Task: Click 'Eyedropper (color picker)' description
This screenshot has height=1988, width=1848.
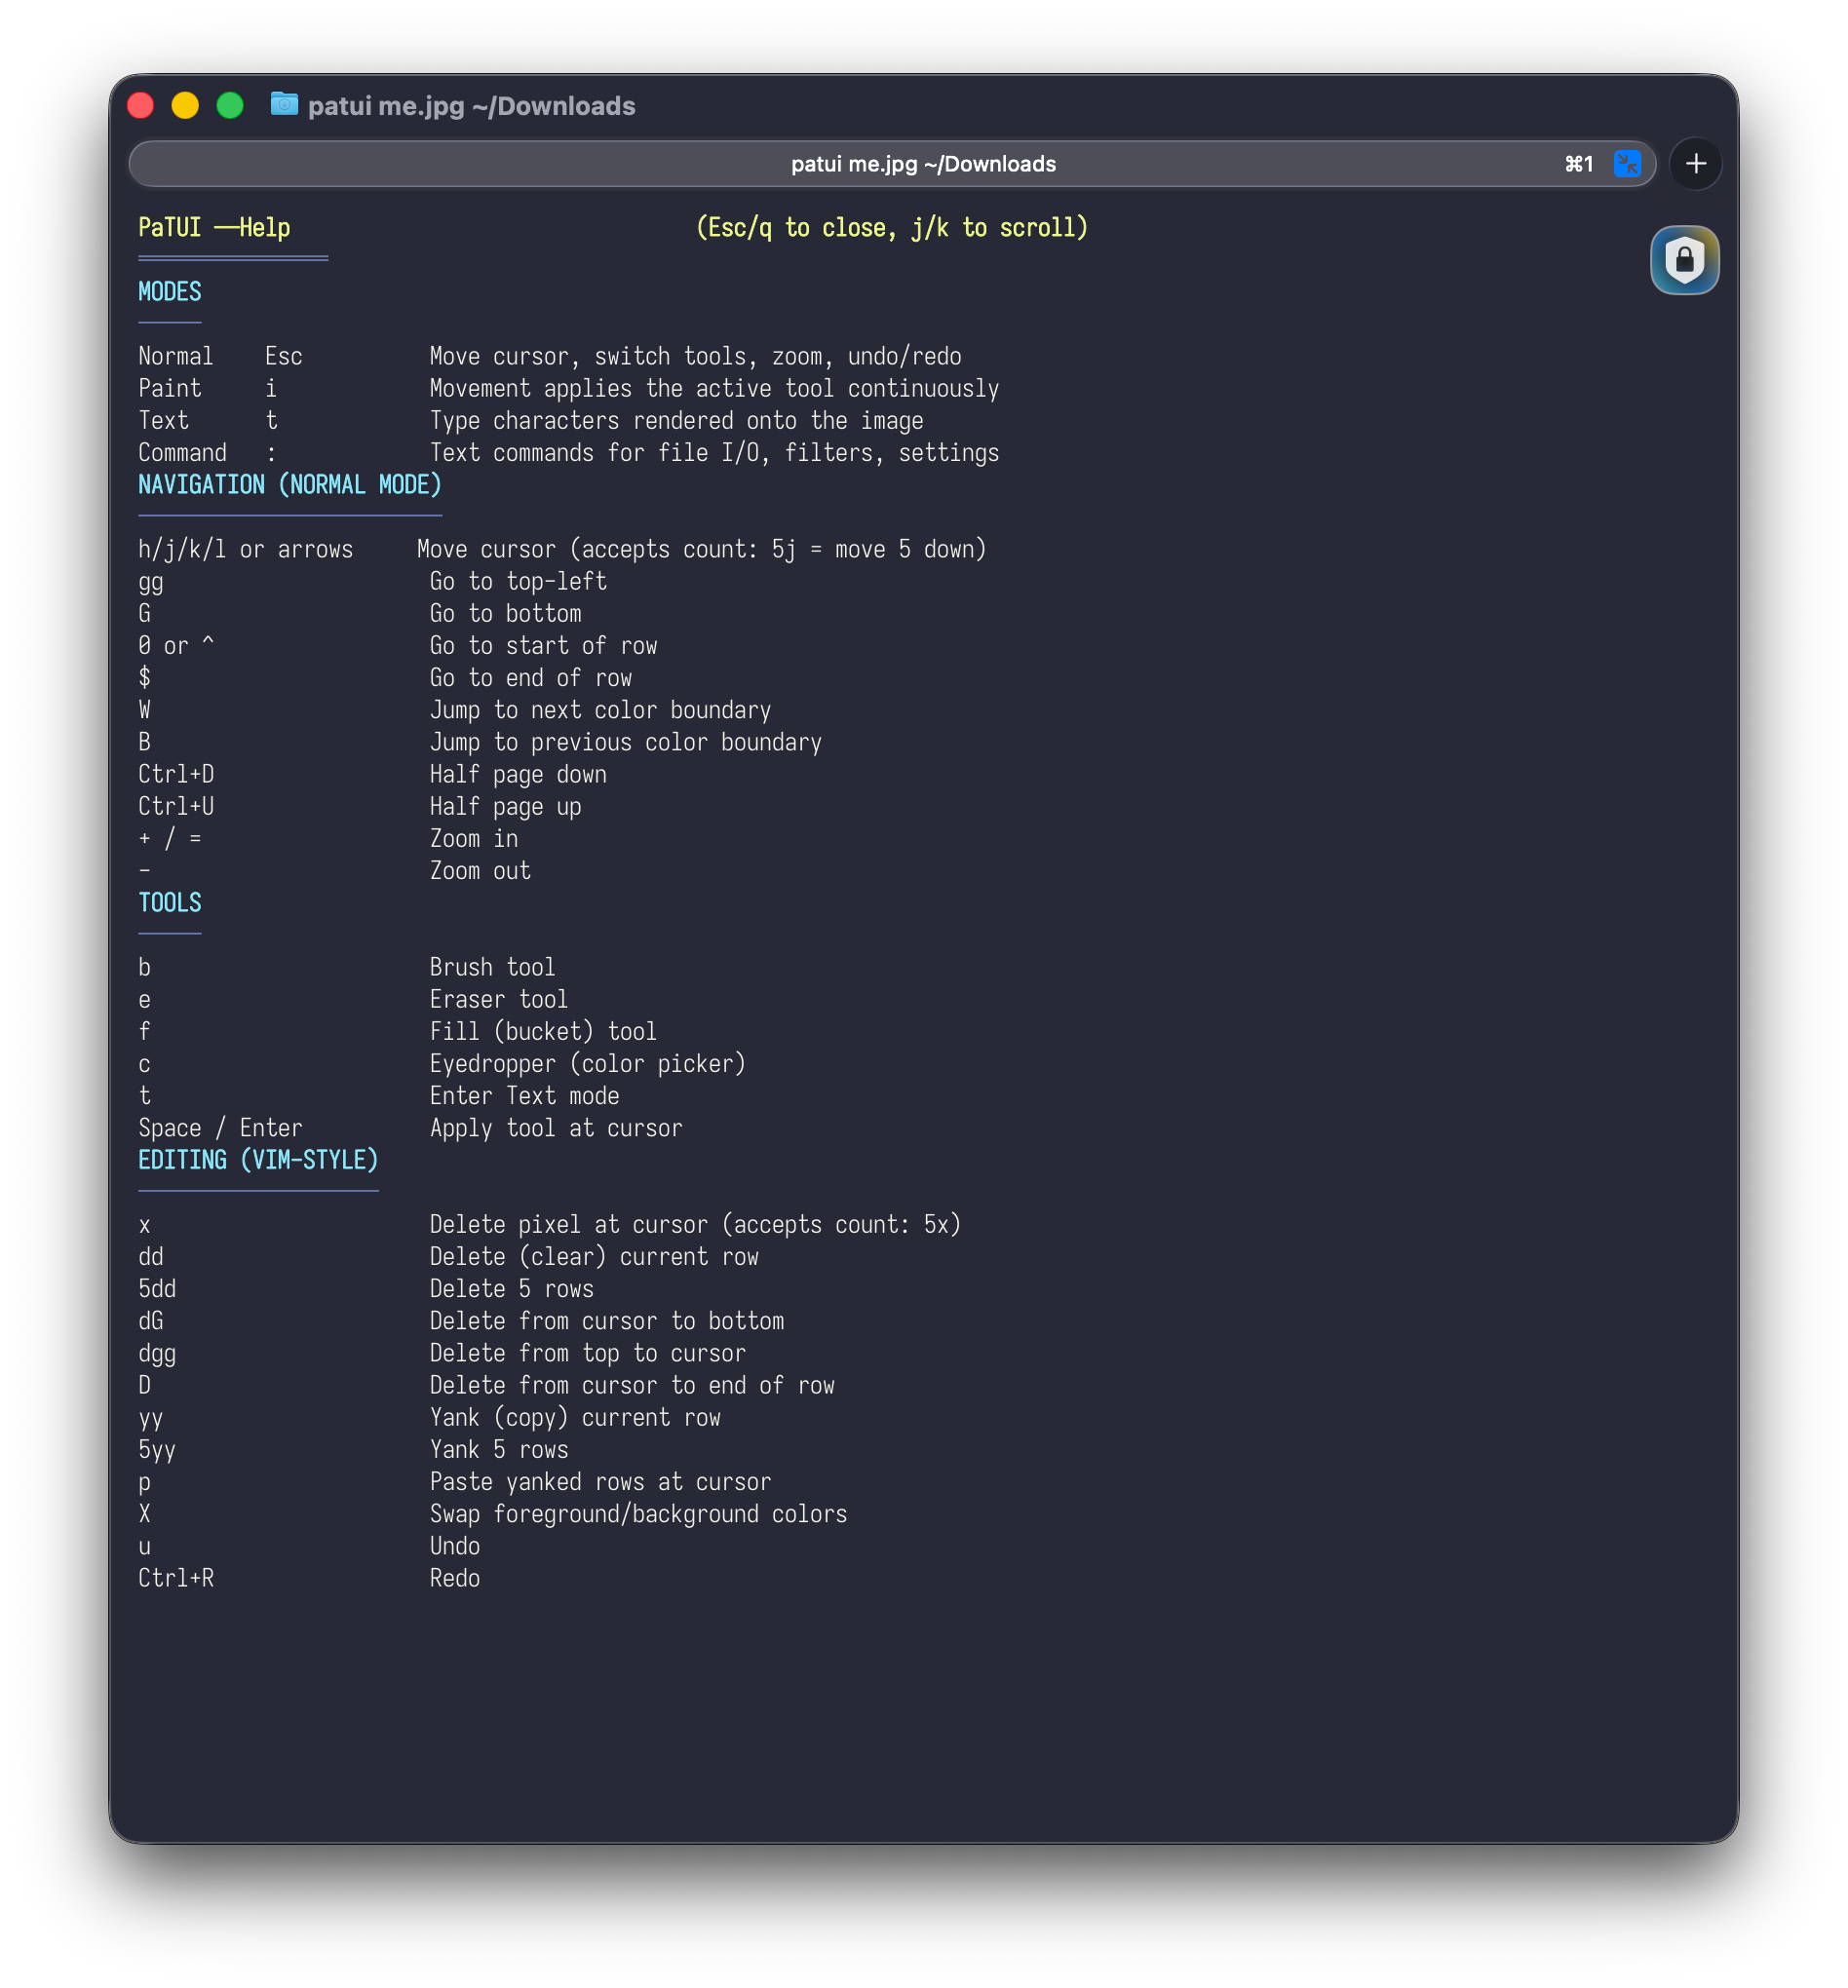Action: click(x=588, y=1064)
